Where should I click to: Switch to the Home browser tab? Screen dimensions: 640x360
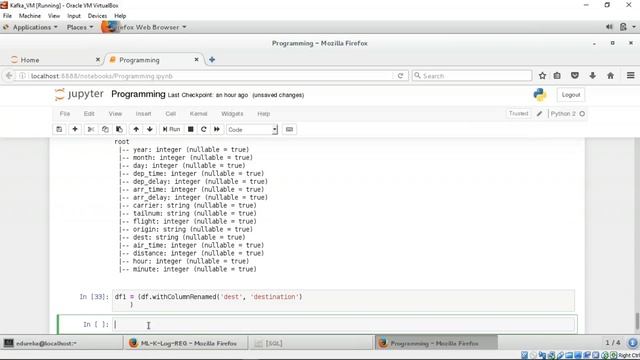(55, 60)
